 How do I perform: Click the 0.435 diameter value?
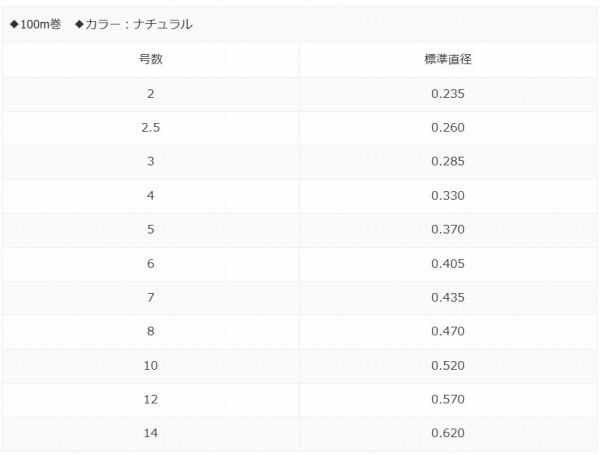coord(448,298)
